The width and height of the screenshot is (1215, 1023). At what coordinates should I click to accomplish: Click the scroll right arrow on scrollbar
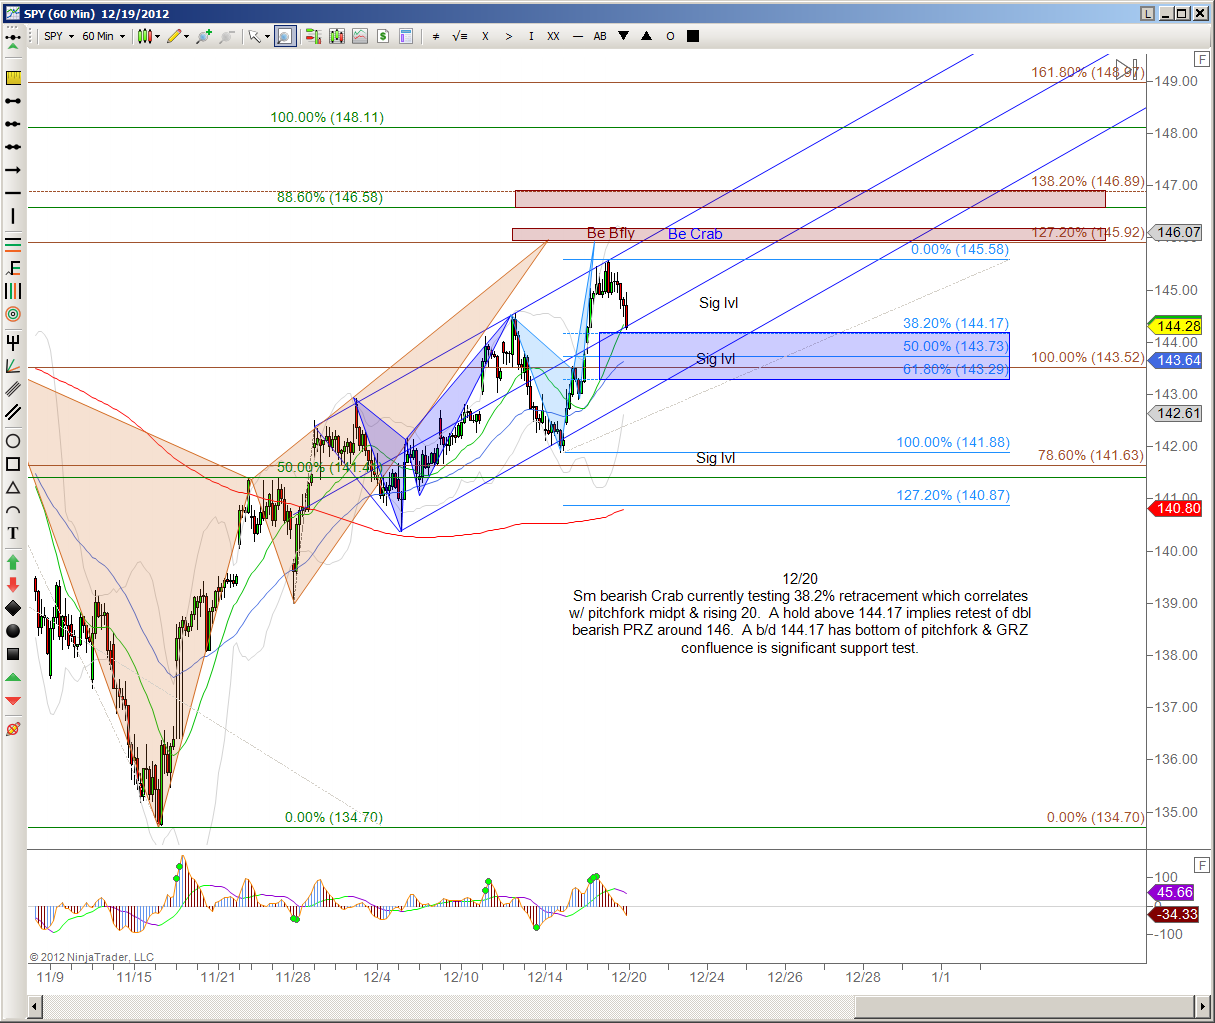(1203, 1005)
